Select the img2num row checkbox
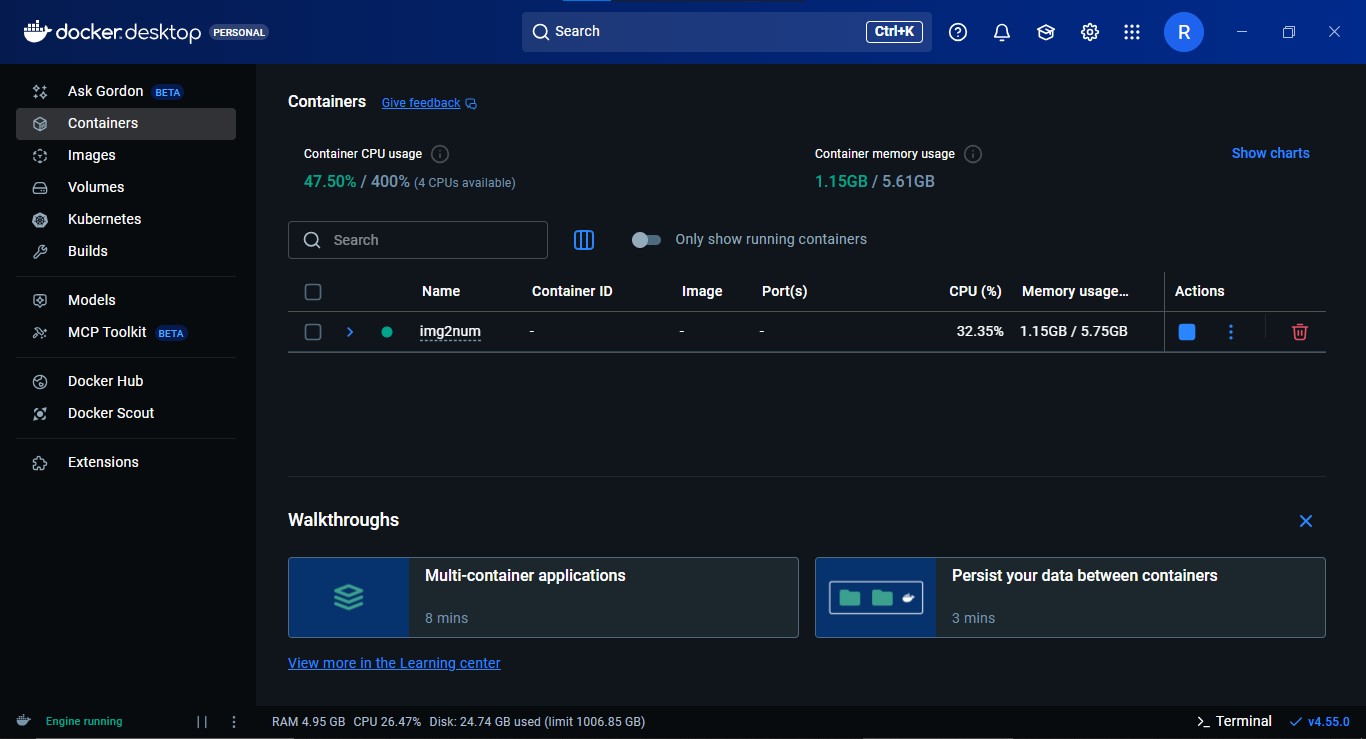Viewport: 1366px width, 739px height. 313,331
